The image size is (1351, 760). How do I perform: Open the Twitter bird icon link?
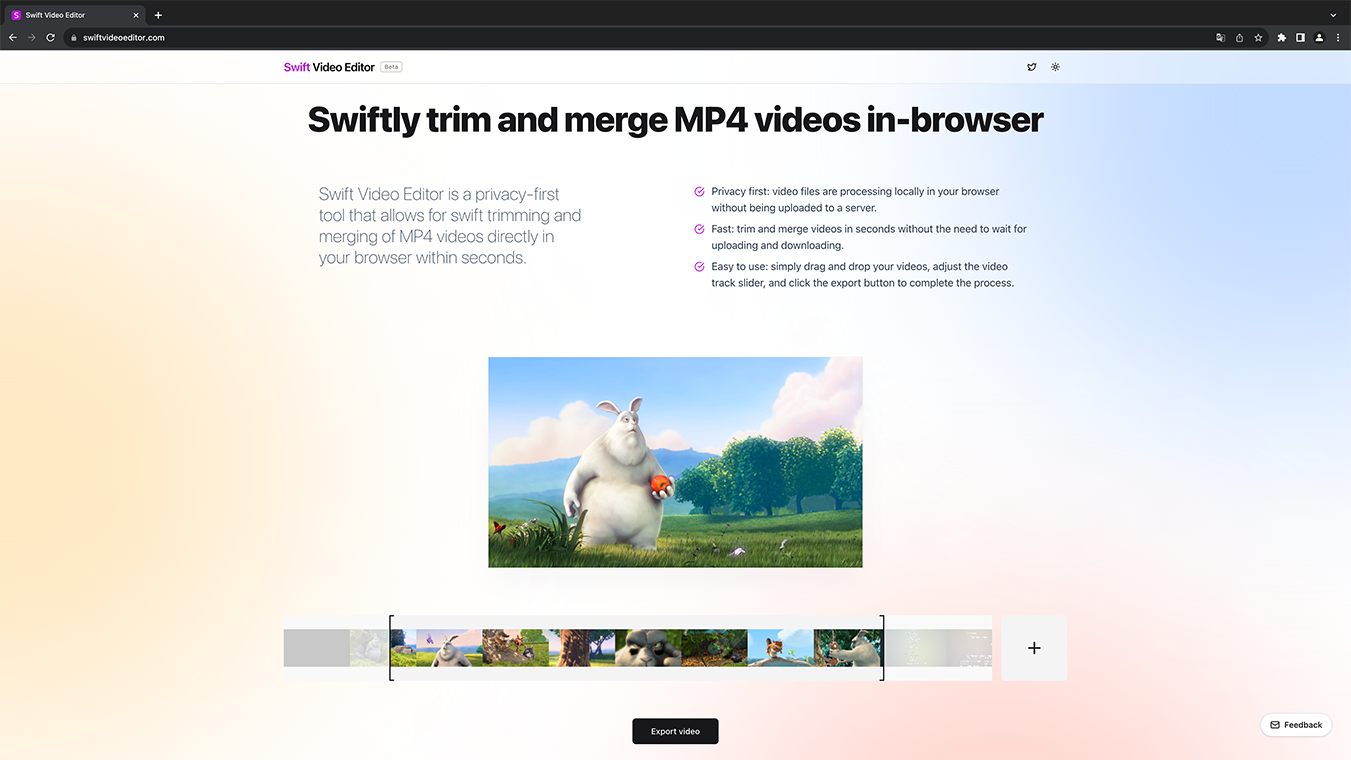1032,67
